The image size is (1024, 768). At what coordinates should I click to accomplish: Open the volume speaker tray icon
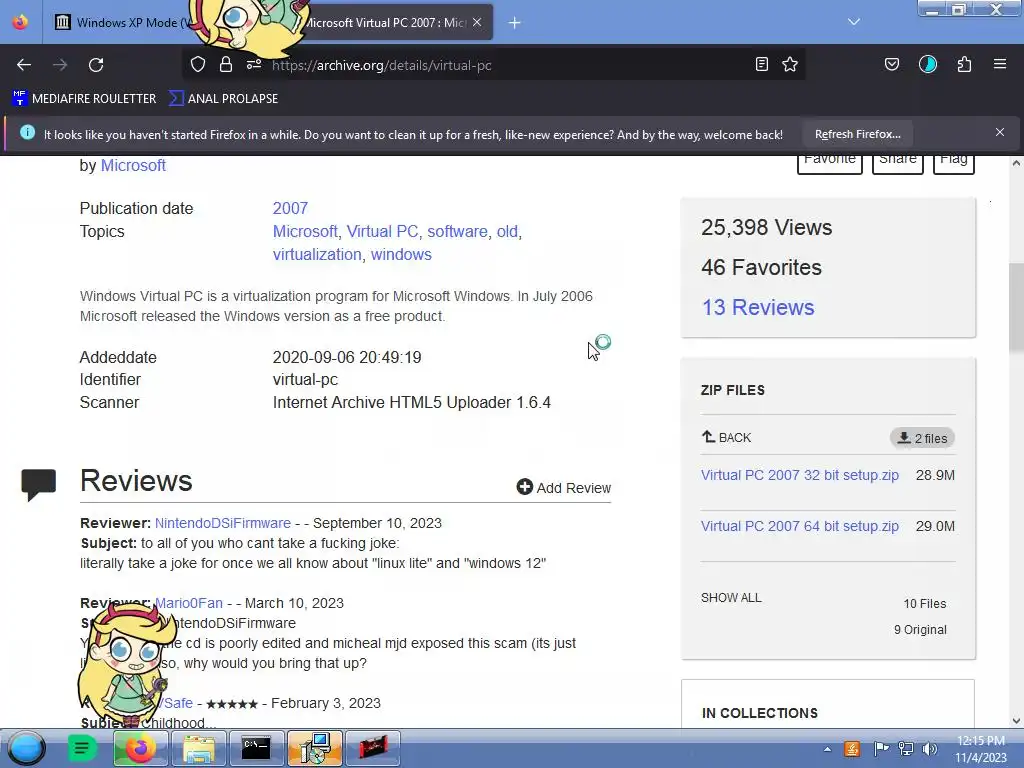coord(930,749)
